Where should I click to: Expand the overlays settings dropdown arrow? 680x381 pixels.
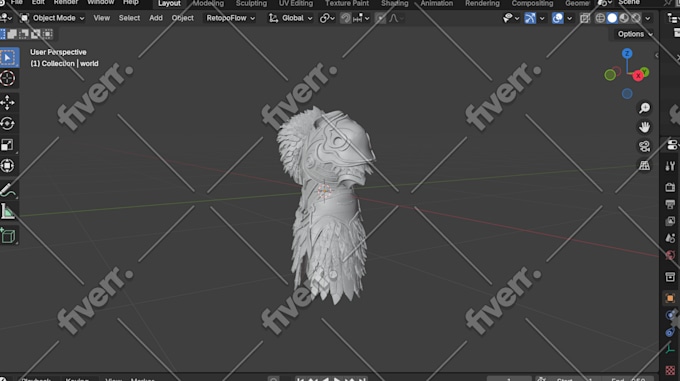click(570, 18)
